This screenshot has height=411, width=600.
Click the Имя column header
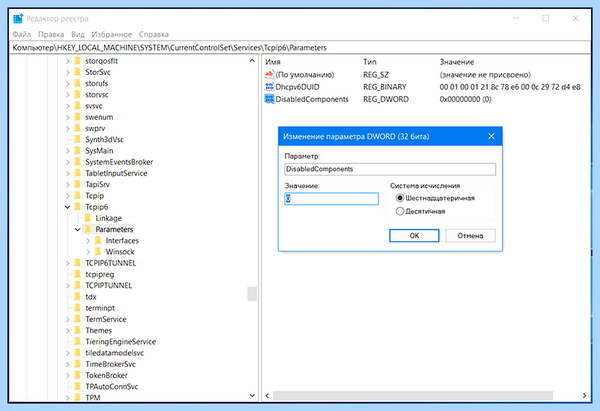273,62
